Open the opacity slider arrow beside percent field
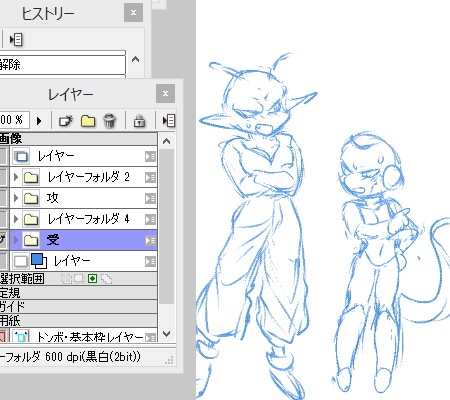The width and height of the screenshot is (450, 400). point(39,120)
